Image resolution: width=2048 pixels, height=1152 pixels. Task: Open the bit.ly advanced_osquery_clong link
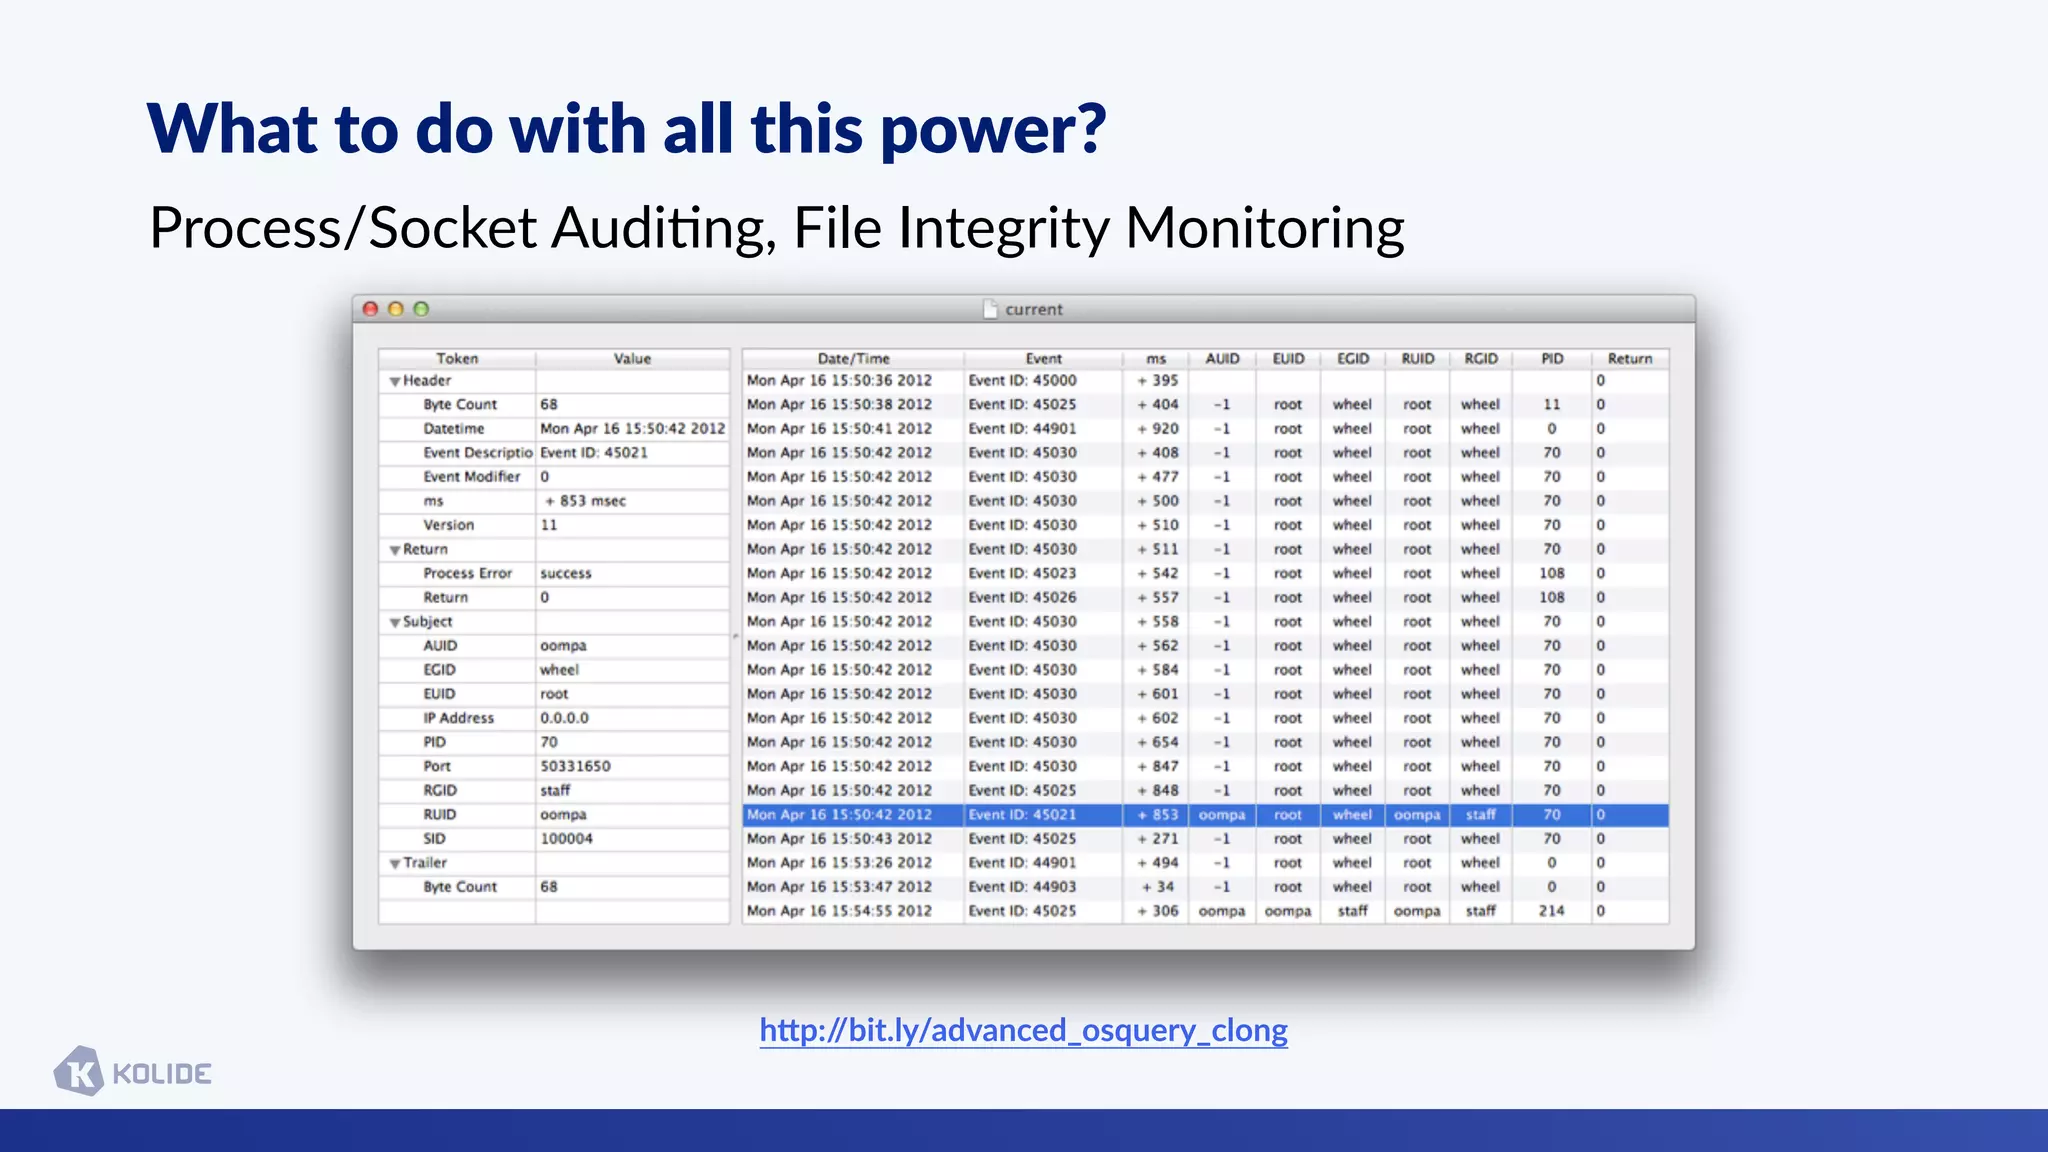tap(1023, 1030)
